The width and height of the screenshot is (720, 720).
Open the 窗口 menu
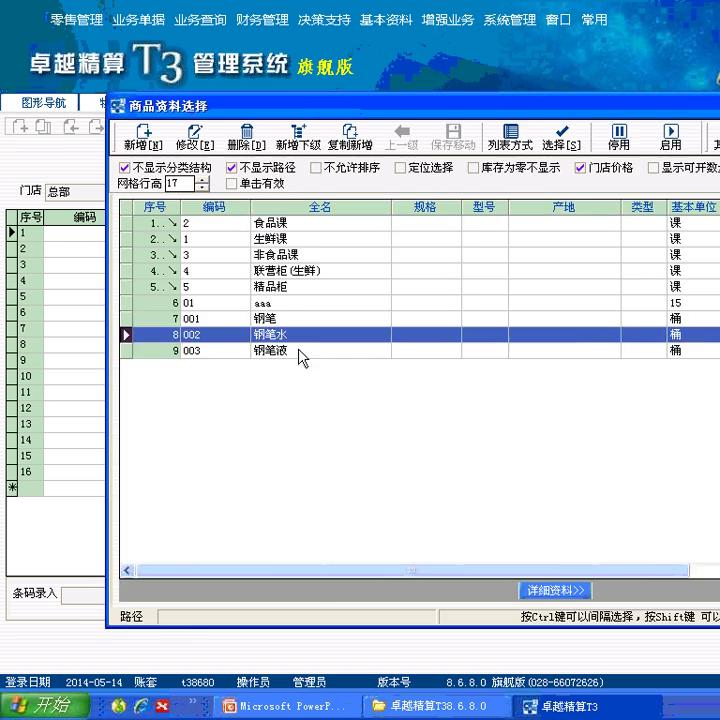click(x=558, y=20)
